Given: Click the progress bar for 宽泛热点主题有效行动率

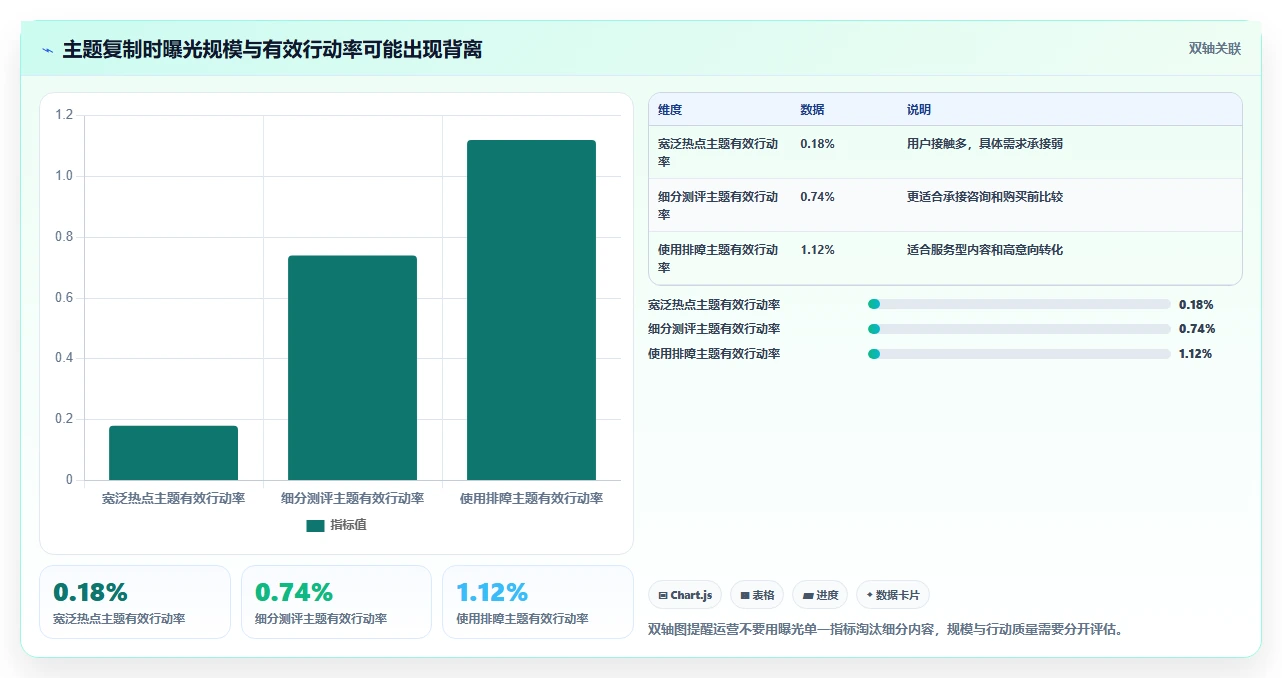Looking at the screenshot, I should click(1019, 304).
